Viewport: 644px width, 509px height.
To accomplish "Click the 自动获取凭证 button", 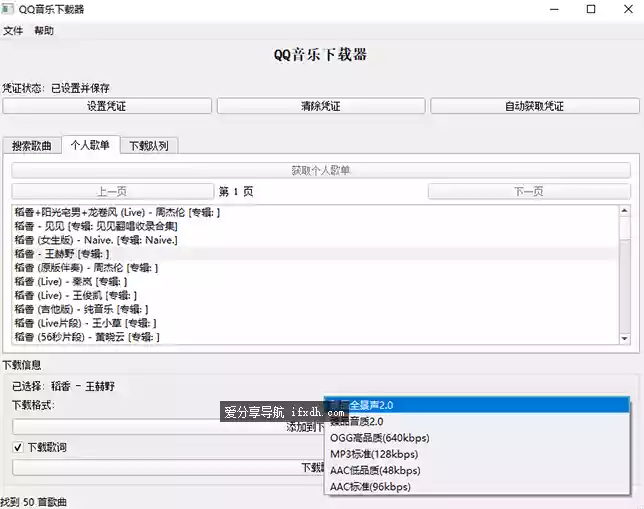I will (x=535, y=106).
